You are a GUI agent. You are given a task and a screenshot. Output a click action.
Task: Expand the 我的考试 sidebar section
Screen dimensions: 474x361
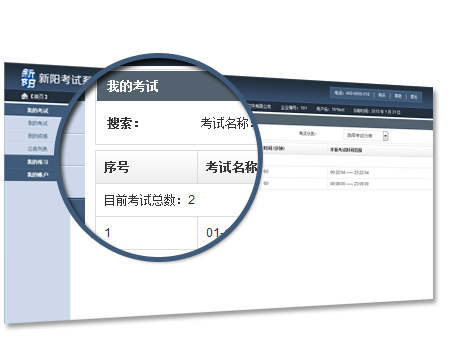[x=38, y=110]
